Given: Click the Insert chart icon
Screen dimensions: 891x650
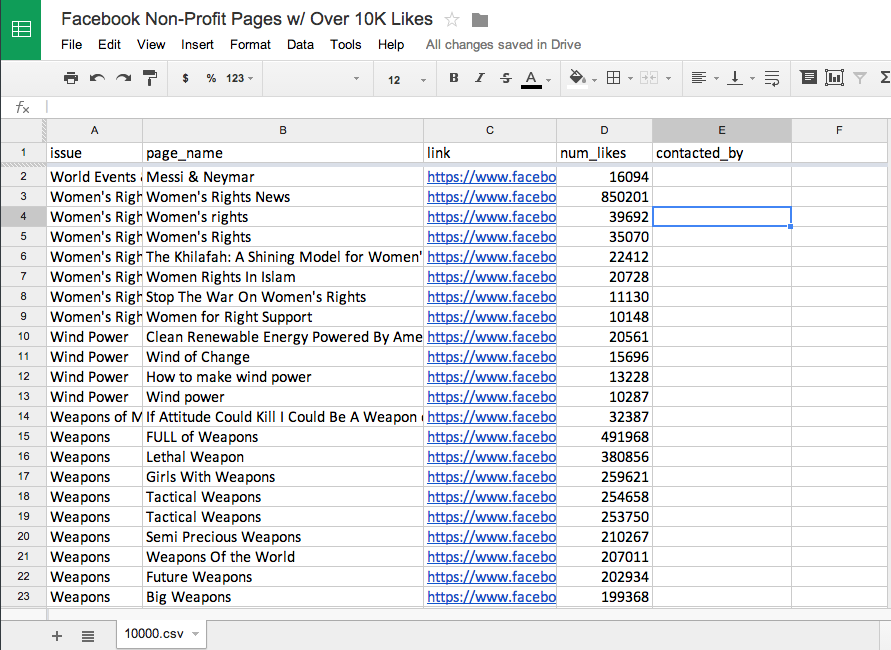Looking at the screenshot, I should [x=834, y=77].
